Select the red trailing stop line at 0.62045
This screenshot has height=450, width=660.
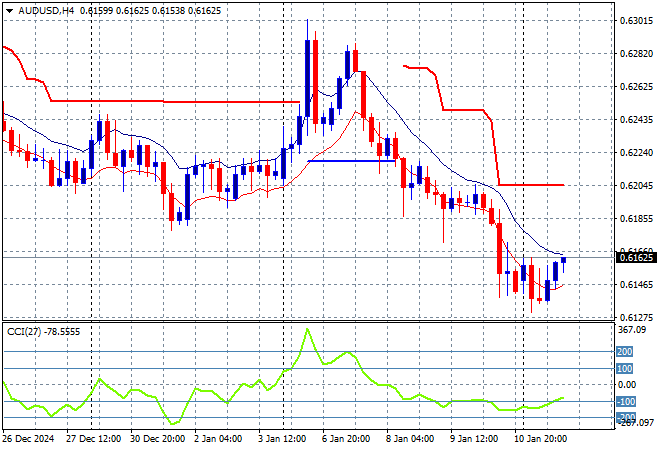531,185
